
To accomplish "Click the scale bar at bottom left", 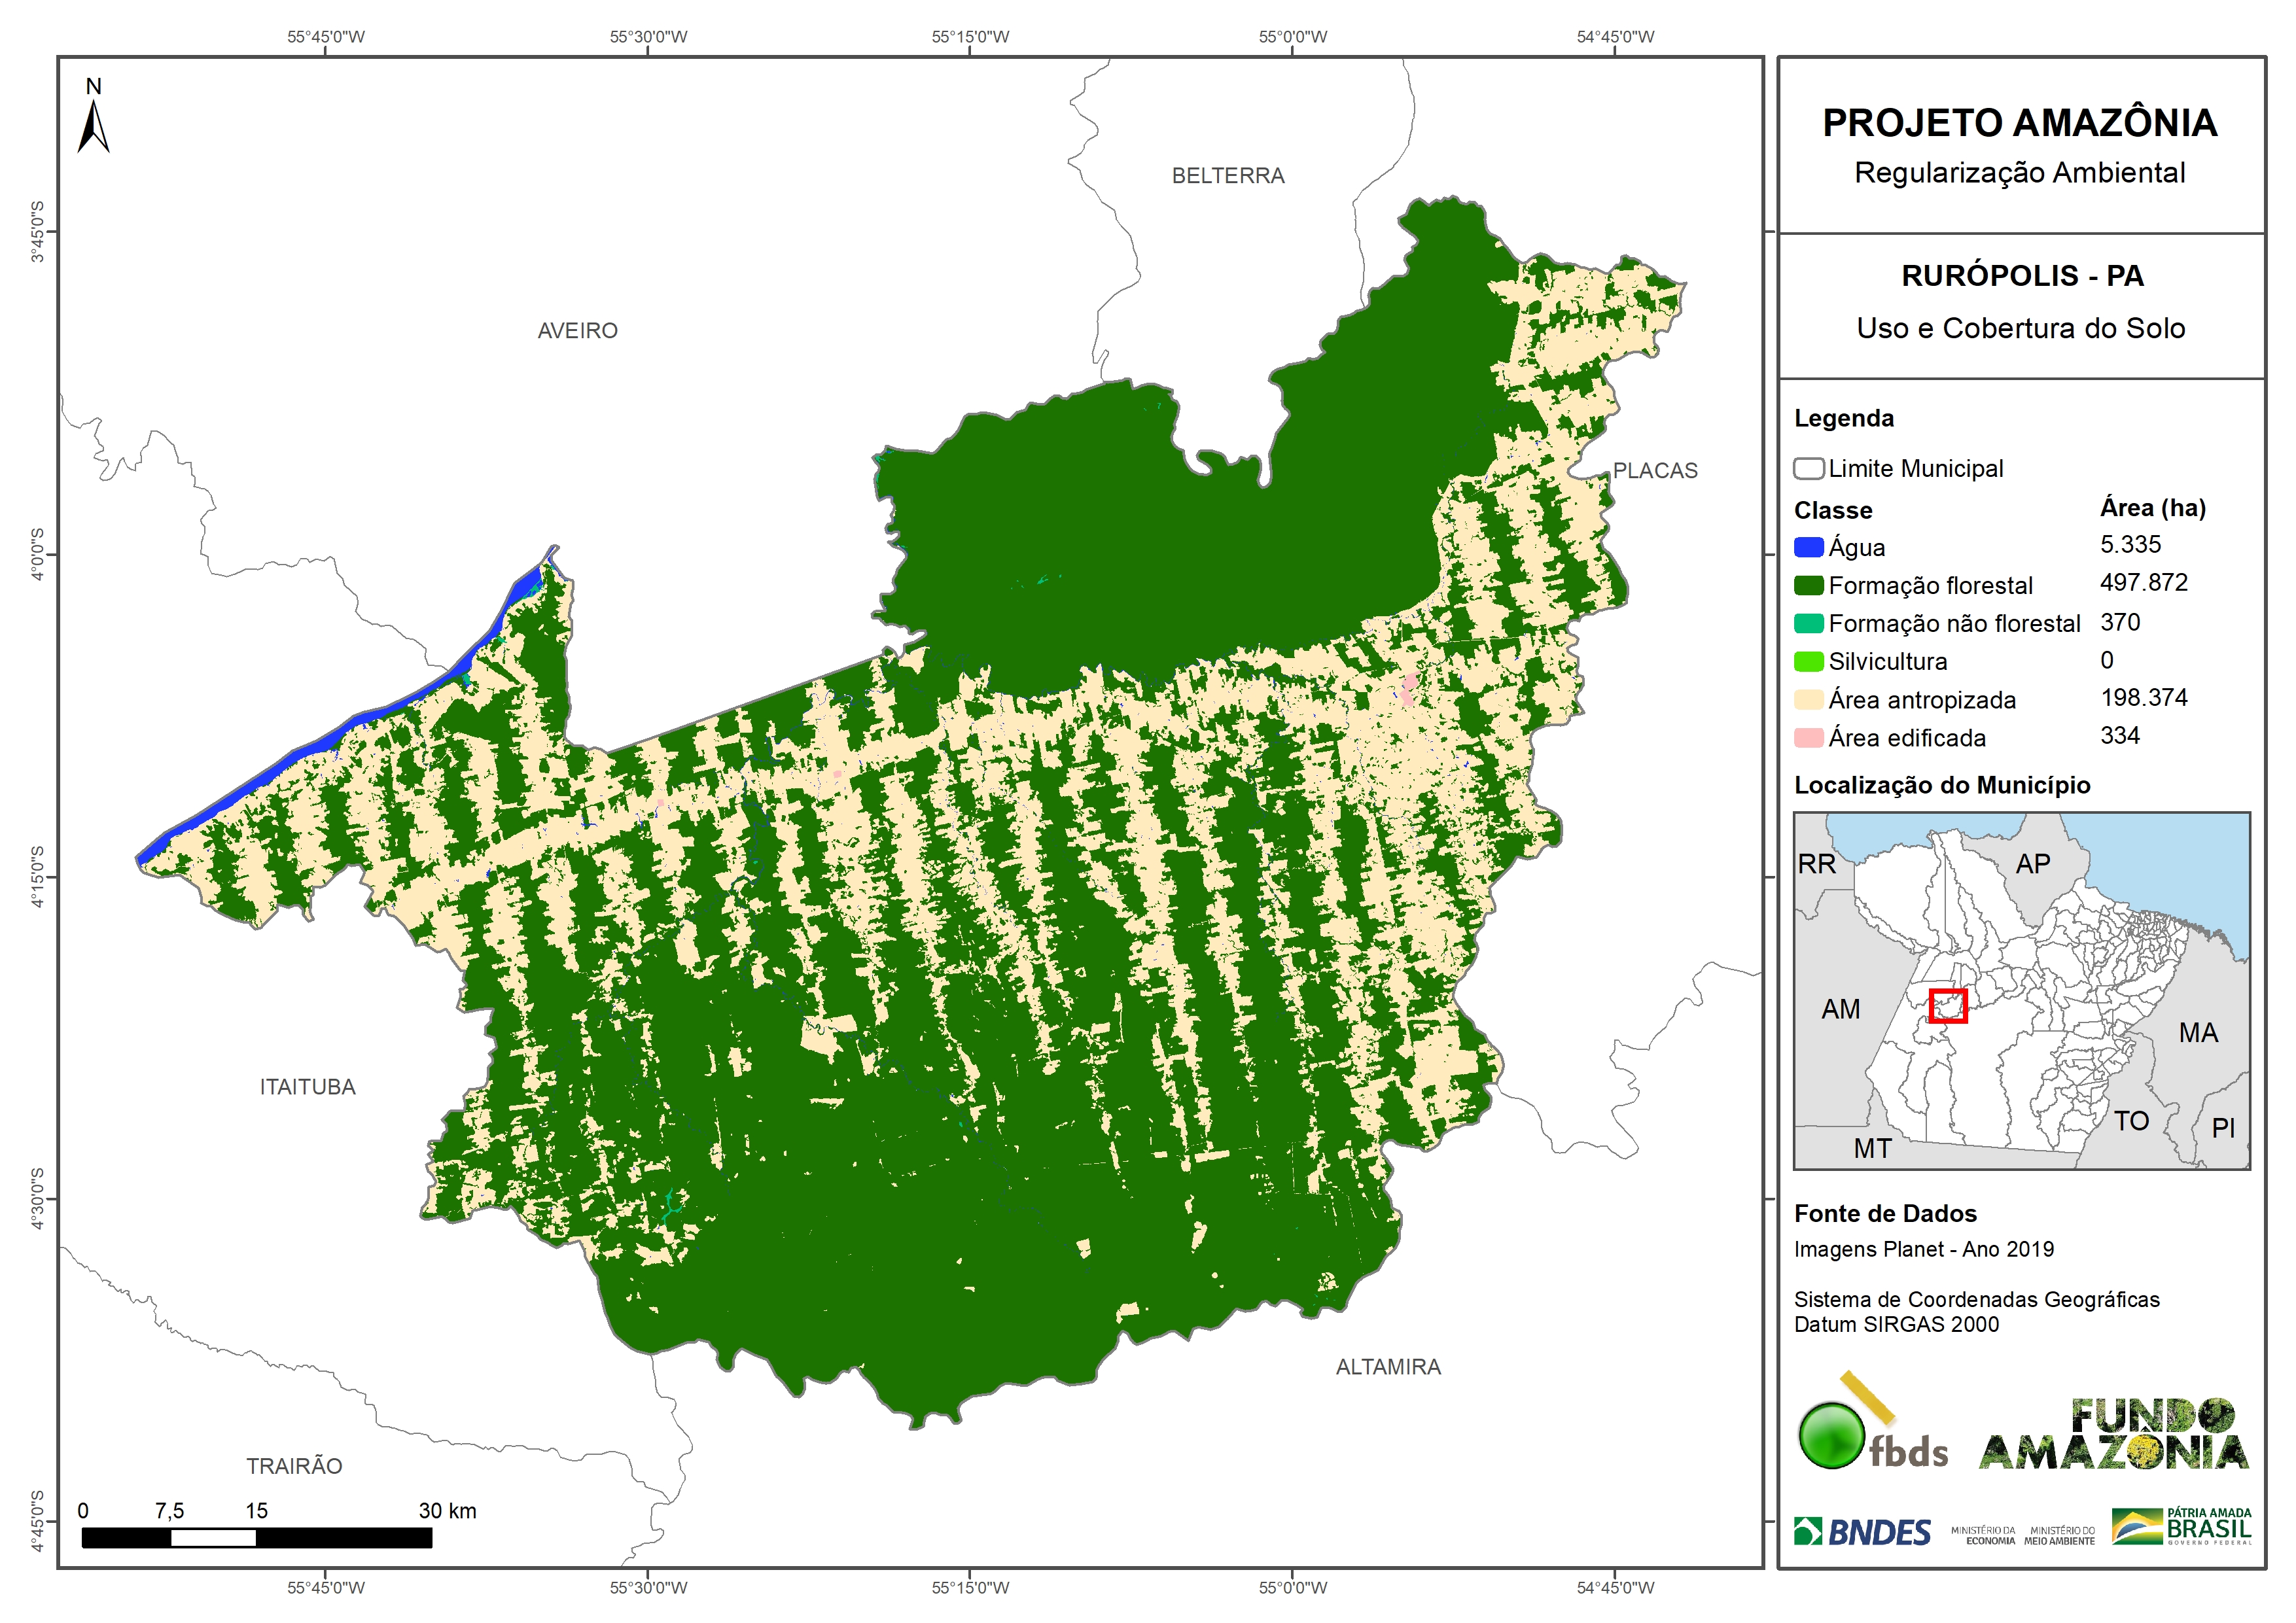I will point(256,1538).
